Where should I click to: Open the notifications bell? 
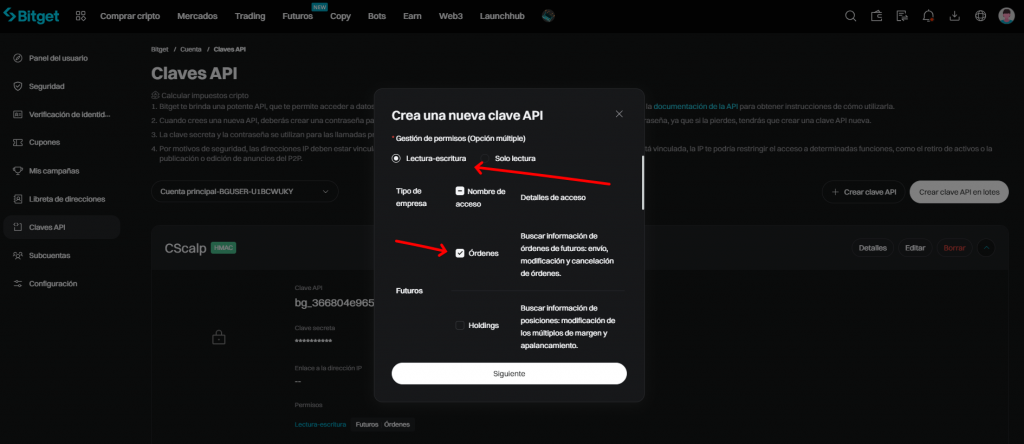tap(928, 16)
